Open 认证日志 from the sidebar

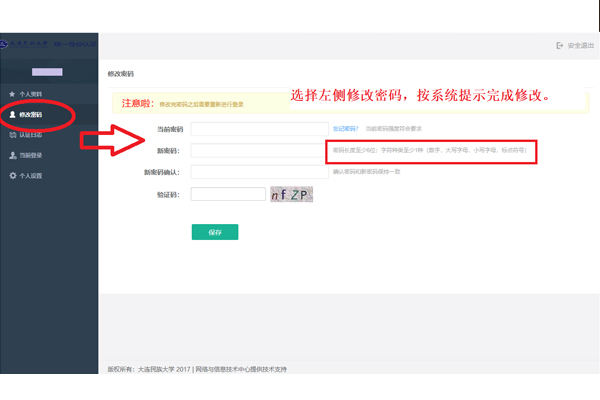pos(32,134)
